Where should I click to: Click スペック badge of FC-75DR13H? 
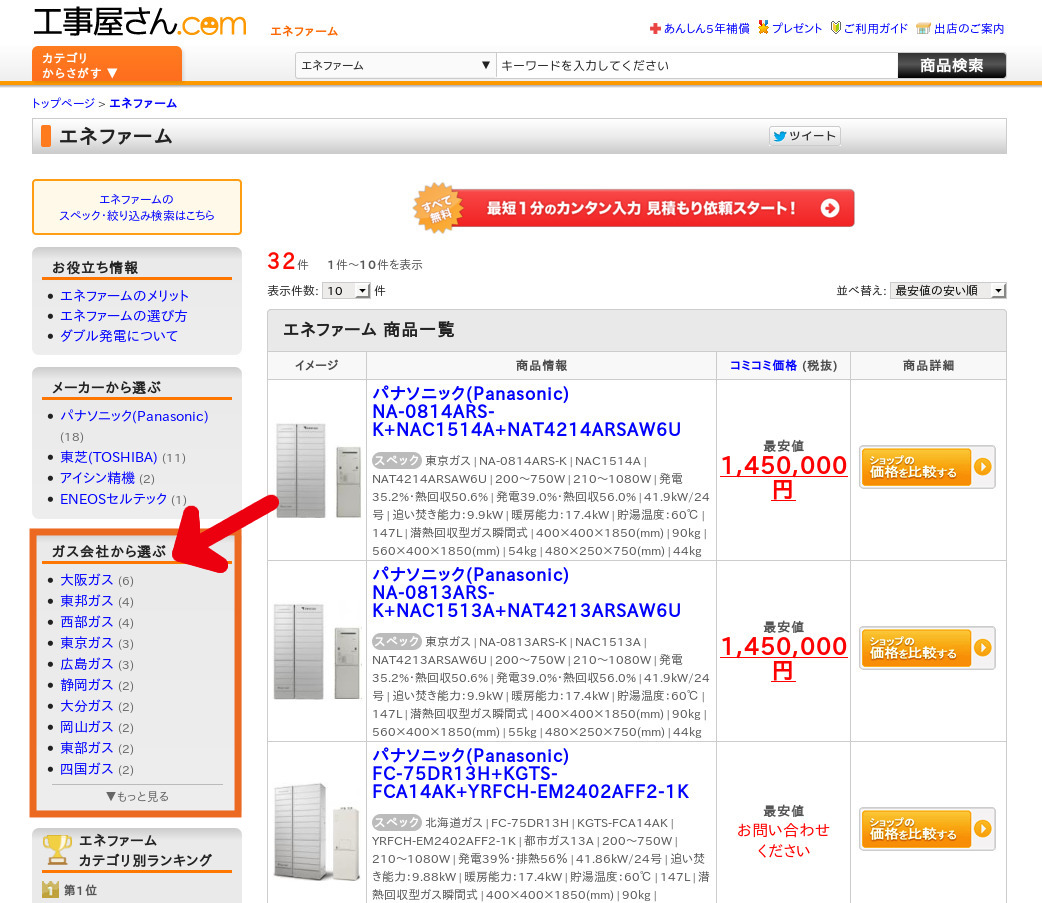(x=397, y=822)
